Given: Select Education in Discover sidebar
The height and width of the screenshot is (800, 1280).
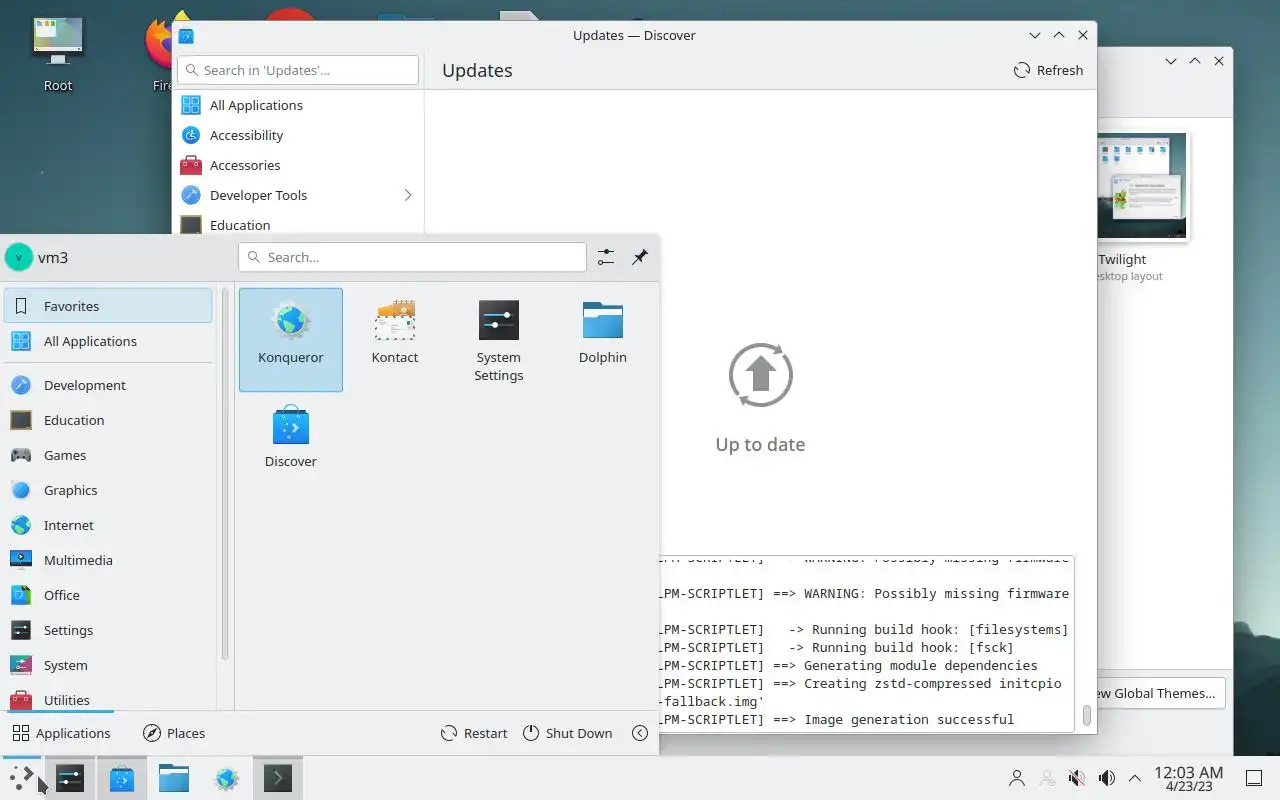Looking at the screenshot, I should click(x=298, y=225).
